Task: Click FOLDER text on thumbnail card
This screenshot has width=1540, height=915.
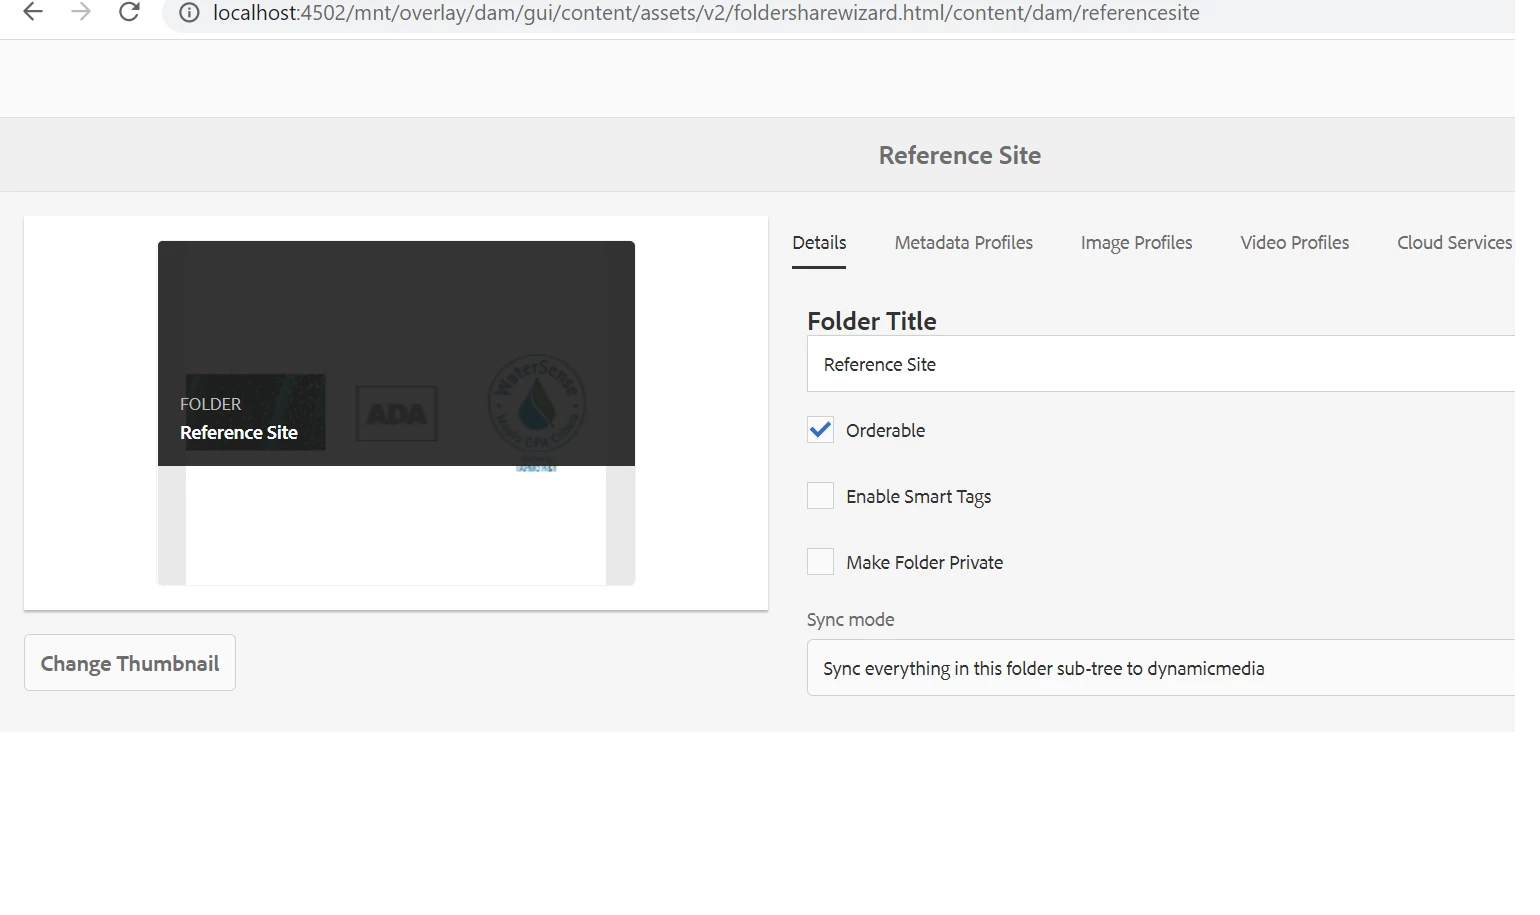Action: (211, 404)
